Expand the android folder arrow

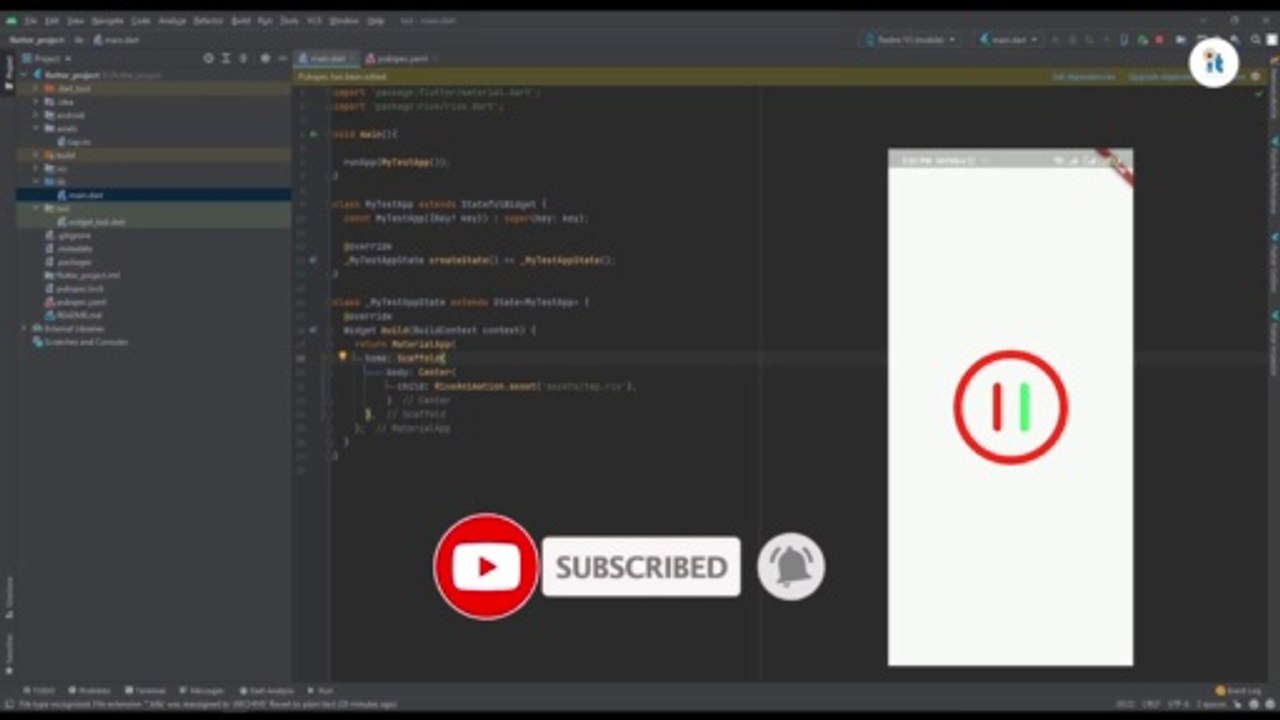(36, 115)
